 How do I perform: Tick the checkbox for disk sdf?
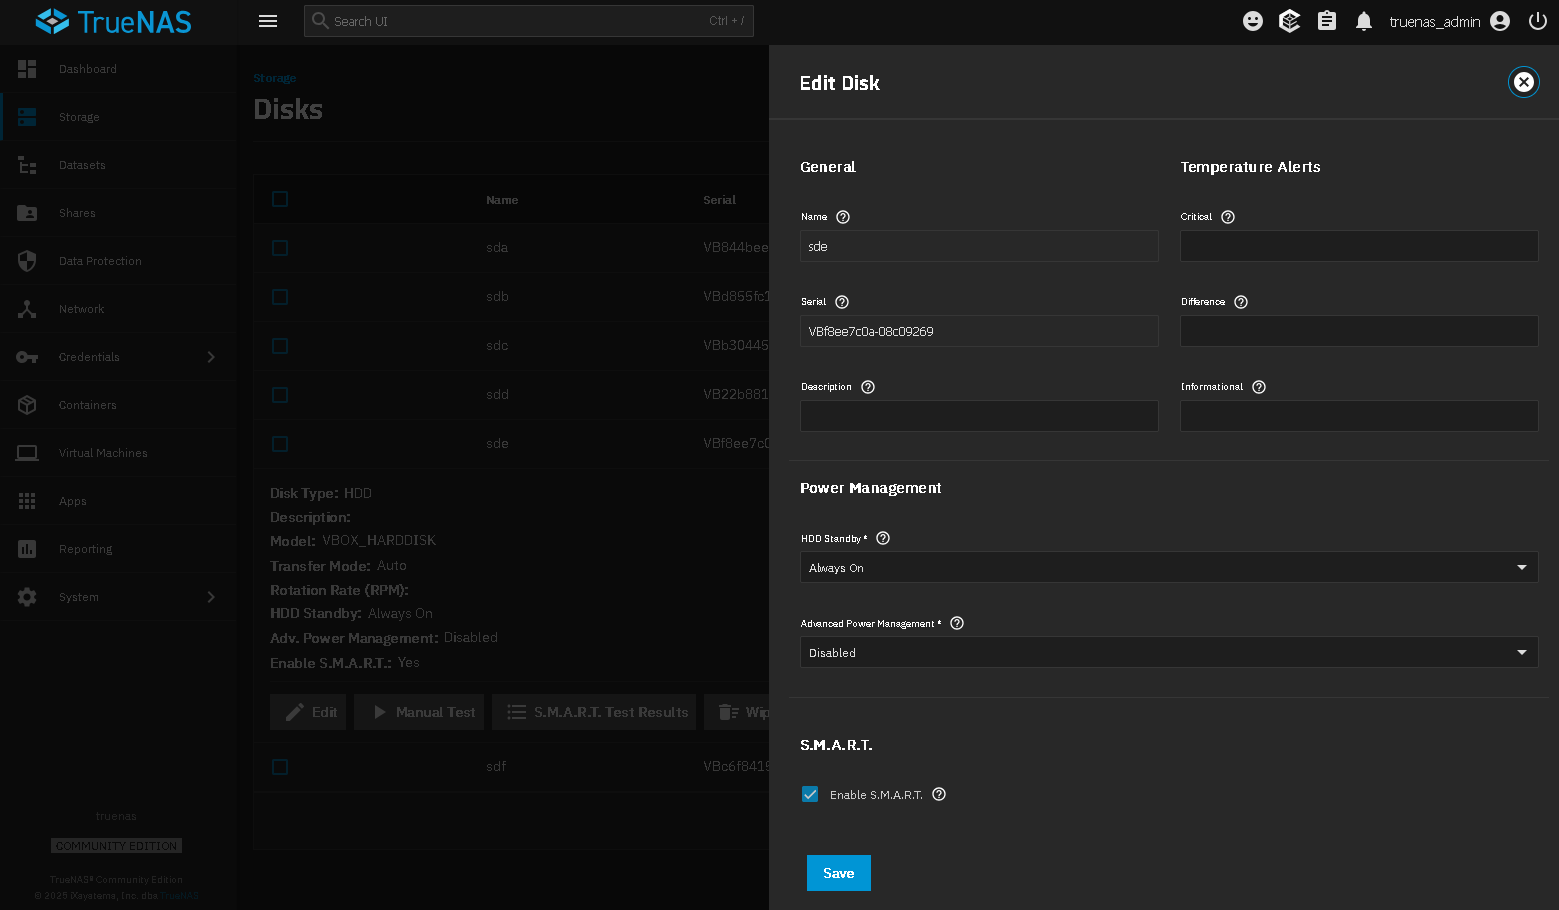(x=280, y=767)
